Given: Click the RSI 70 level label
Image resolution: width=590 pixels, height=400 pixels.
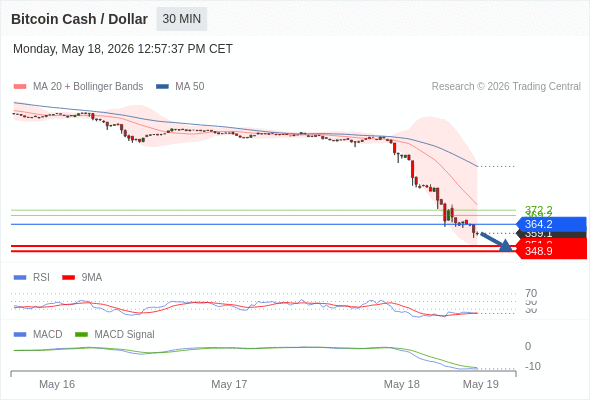Looking at the screenshot, I should pyautogui.click(x=531, y=293).
